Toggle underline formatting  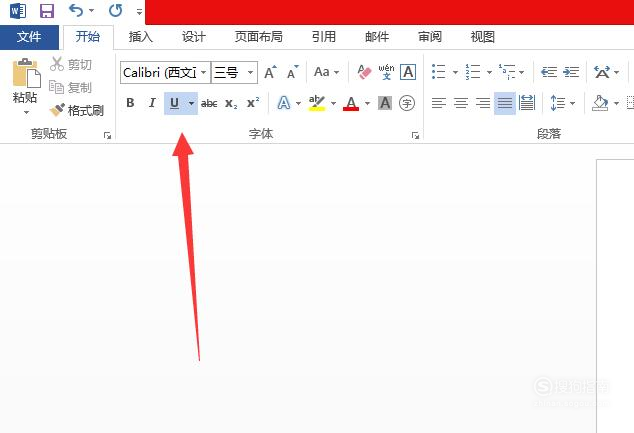[x=175, y=103]
